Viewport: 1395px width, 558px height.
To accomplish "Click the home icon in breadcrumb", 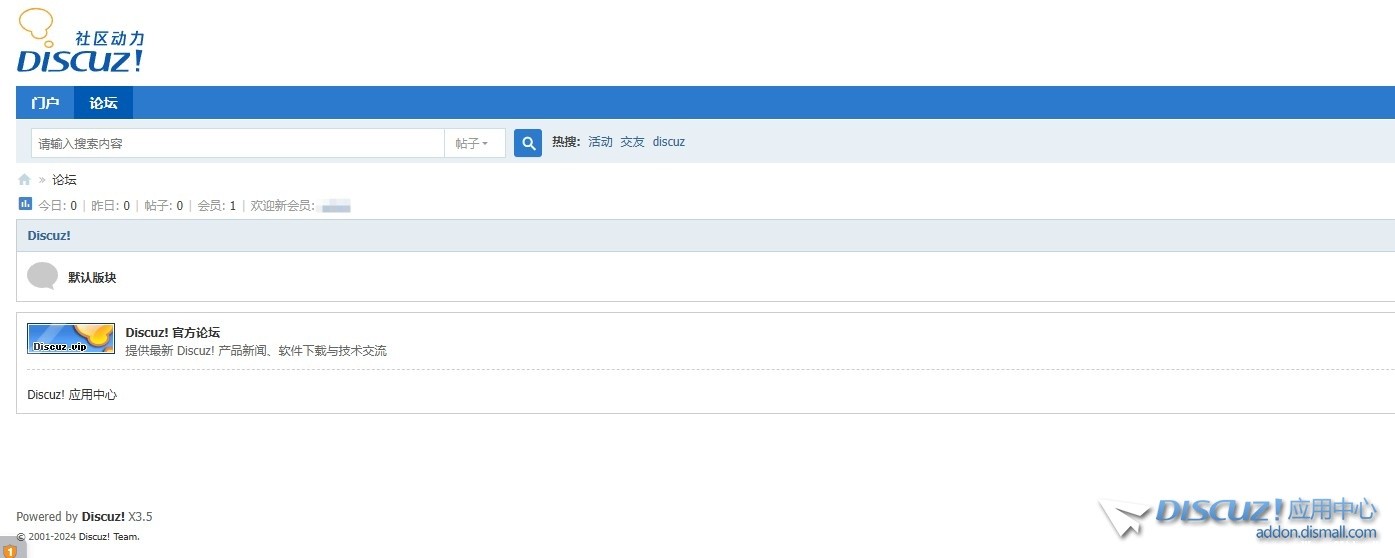I will pyautogui.click(x=24, y=180).
